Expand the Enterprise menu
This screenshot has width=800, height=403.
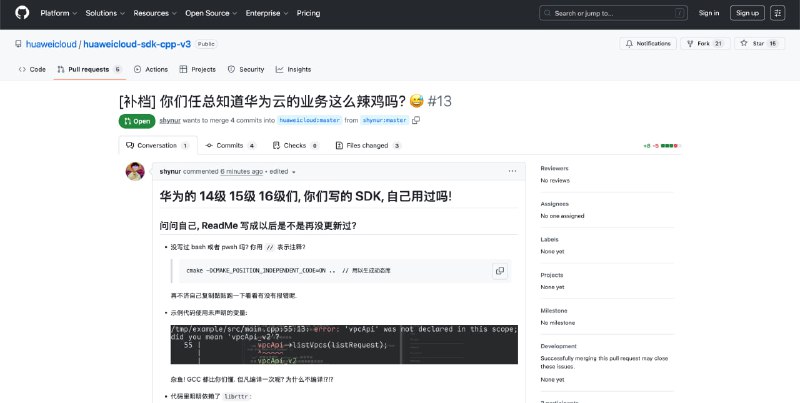click(267, 13)
